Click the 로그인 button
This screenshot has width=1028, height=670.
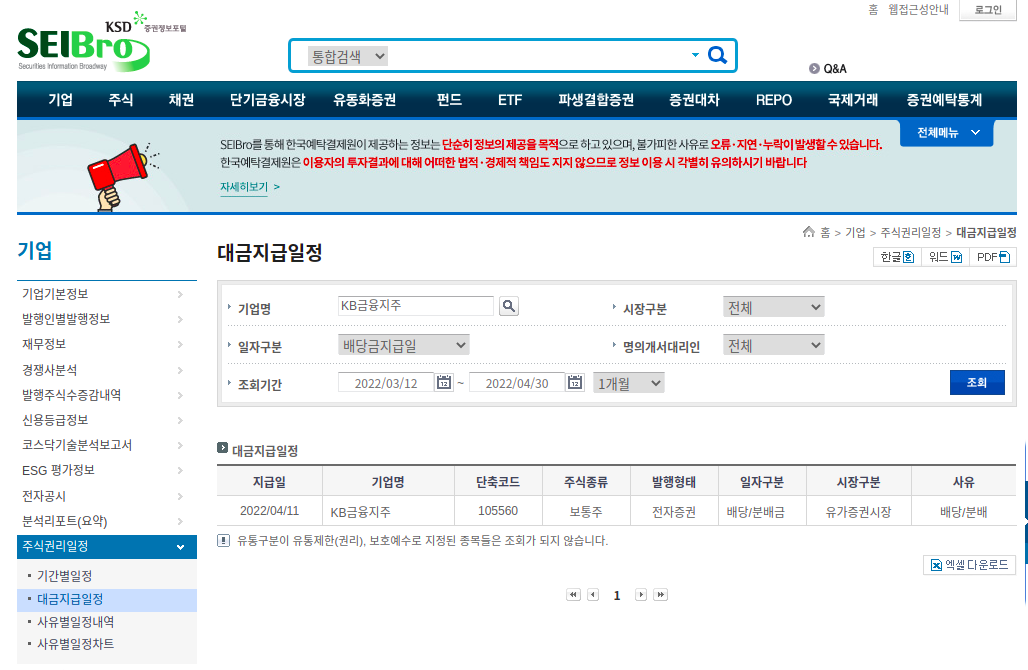click(x=987, y=10)
